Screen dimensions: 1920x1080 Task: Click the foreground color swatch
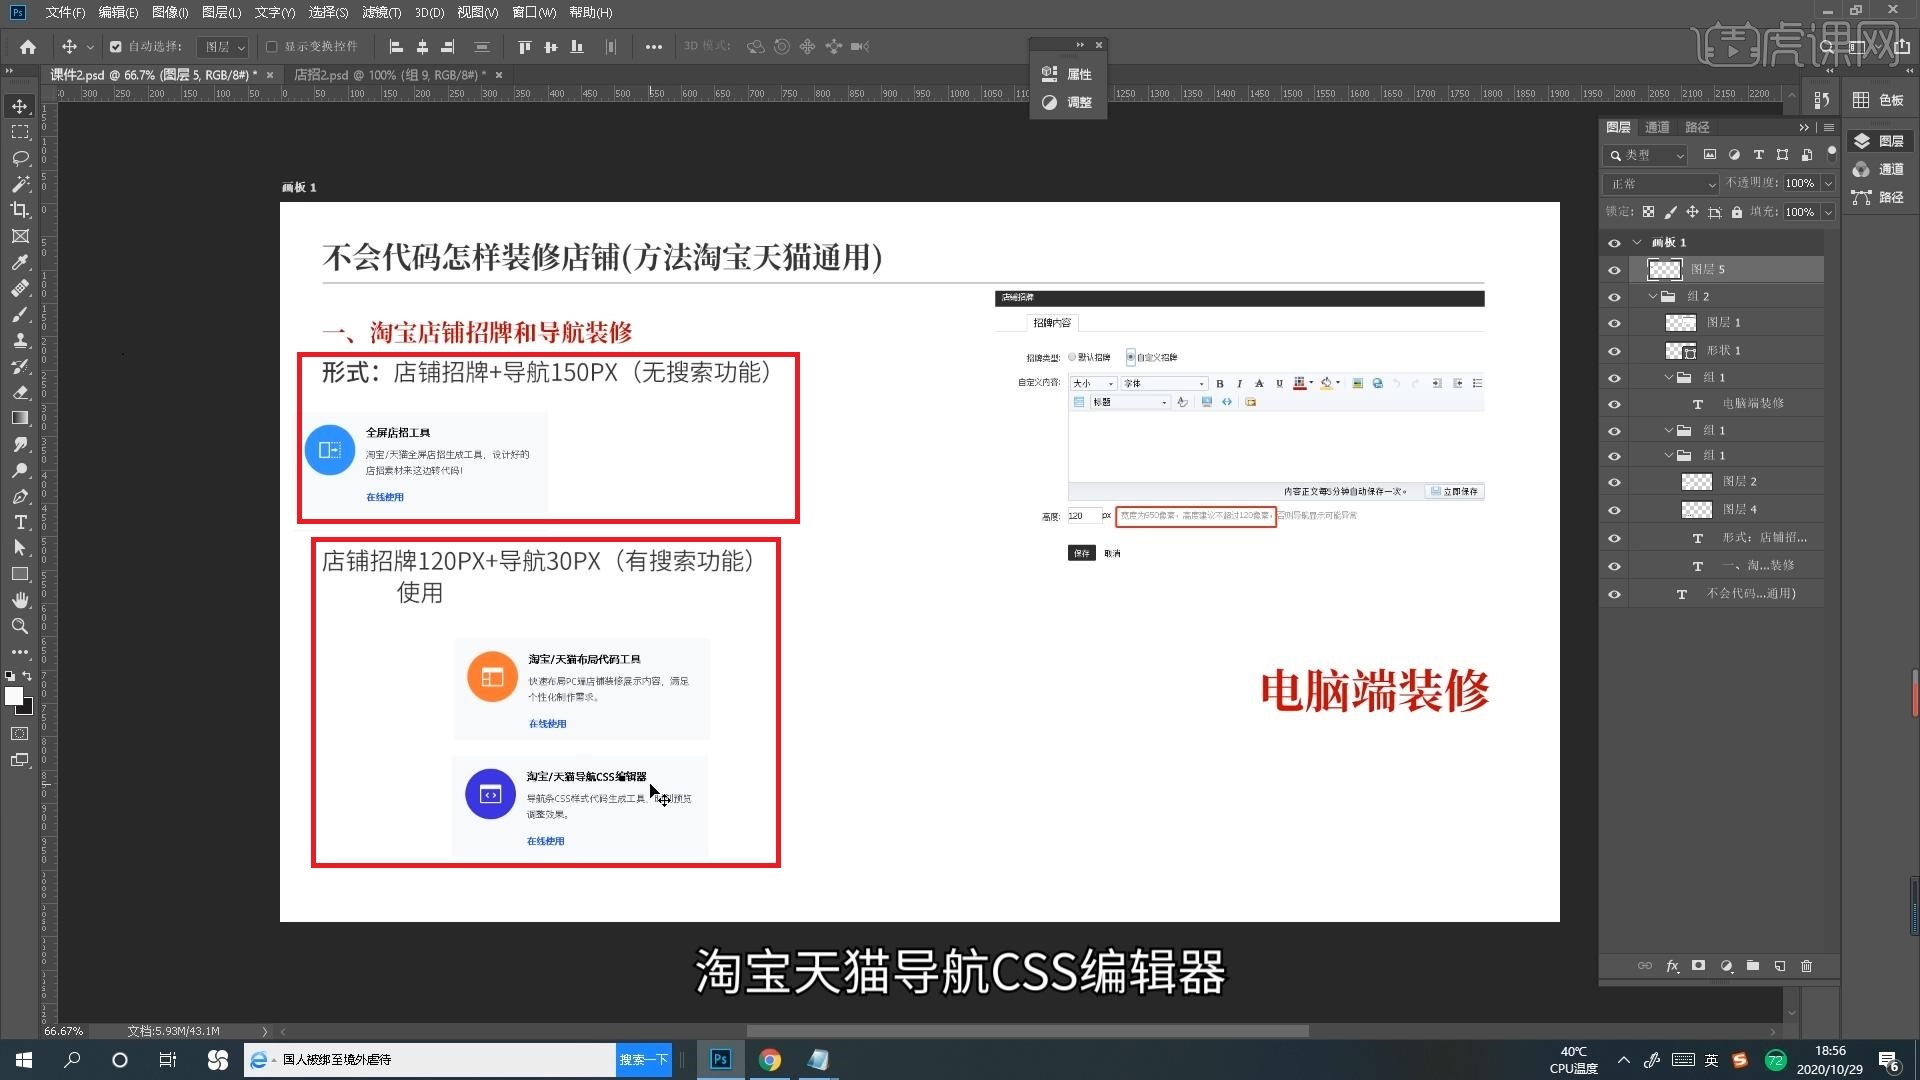13,696
